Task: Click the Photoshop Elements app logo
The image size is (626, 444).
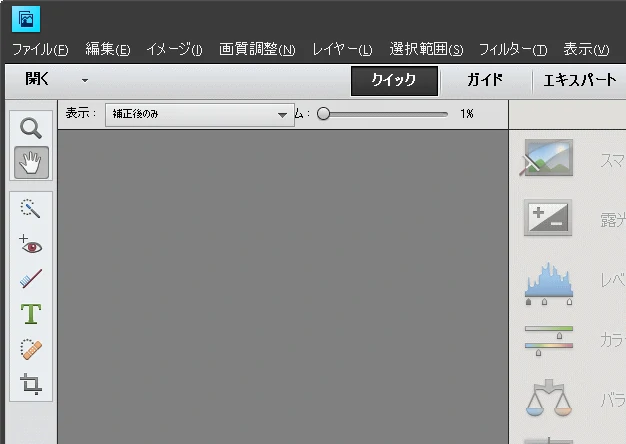Action: click(26, 19)
